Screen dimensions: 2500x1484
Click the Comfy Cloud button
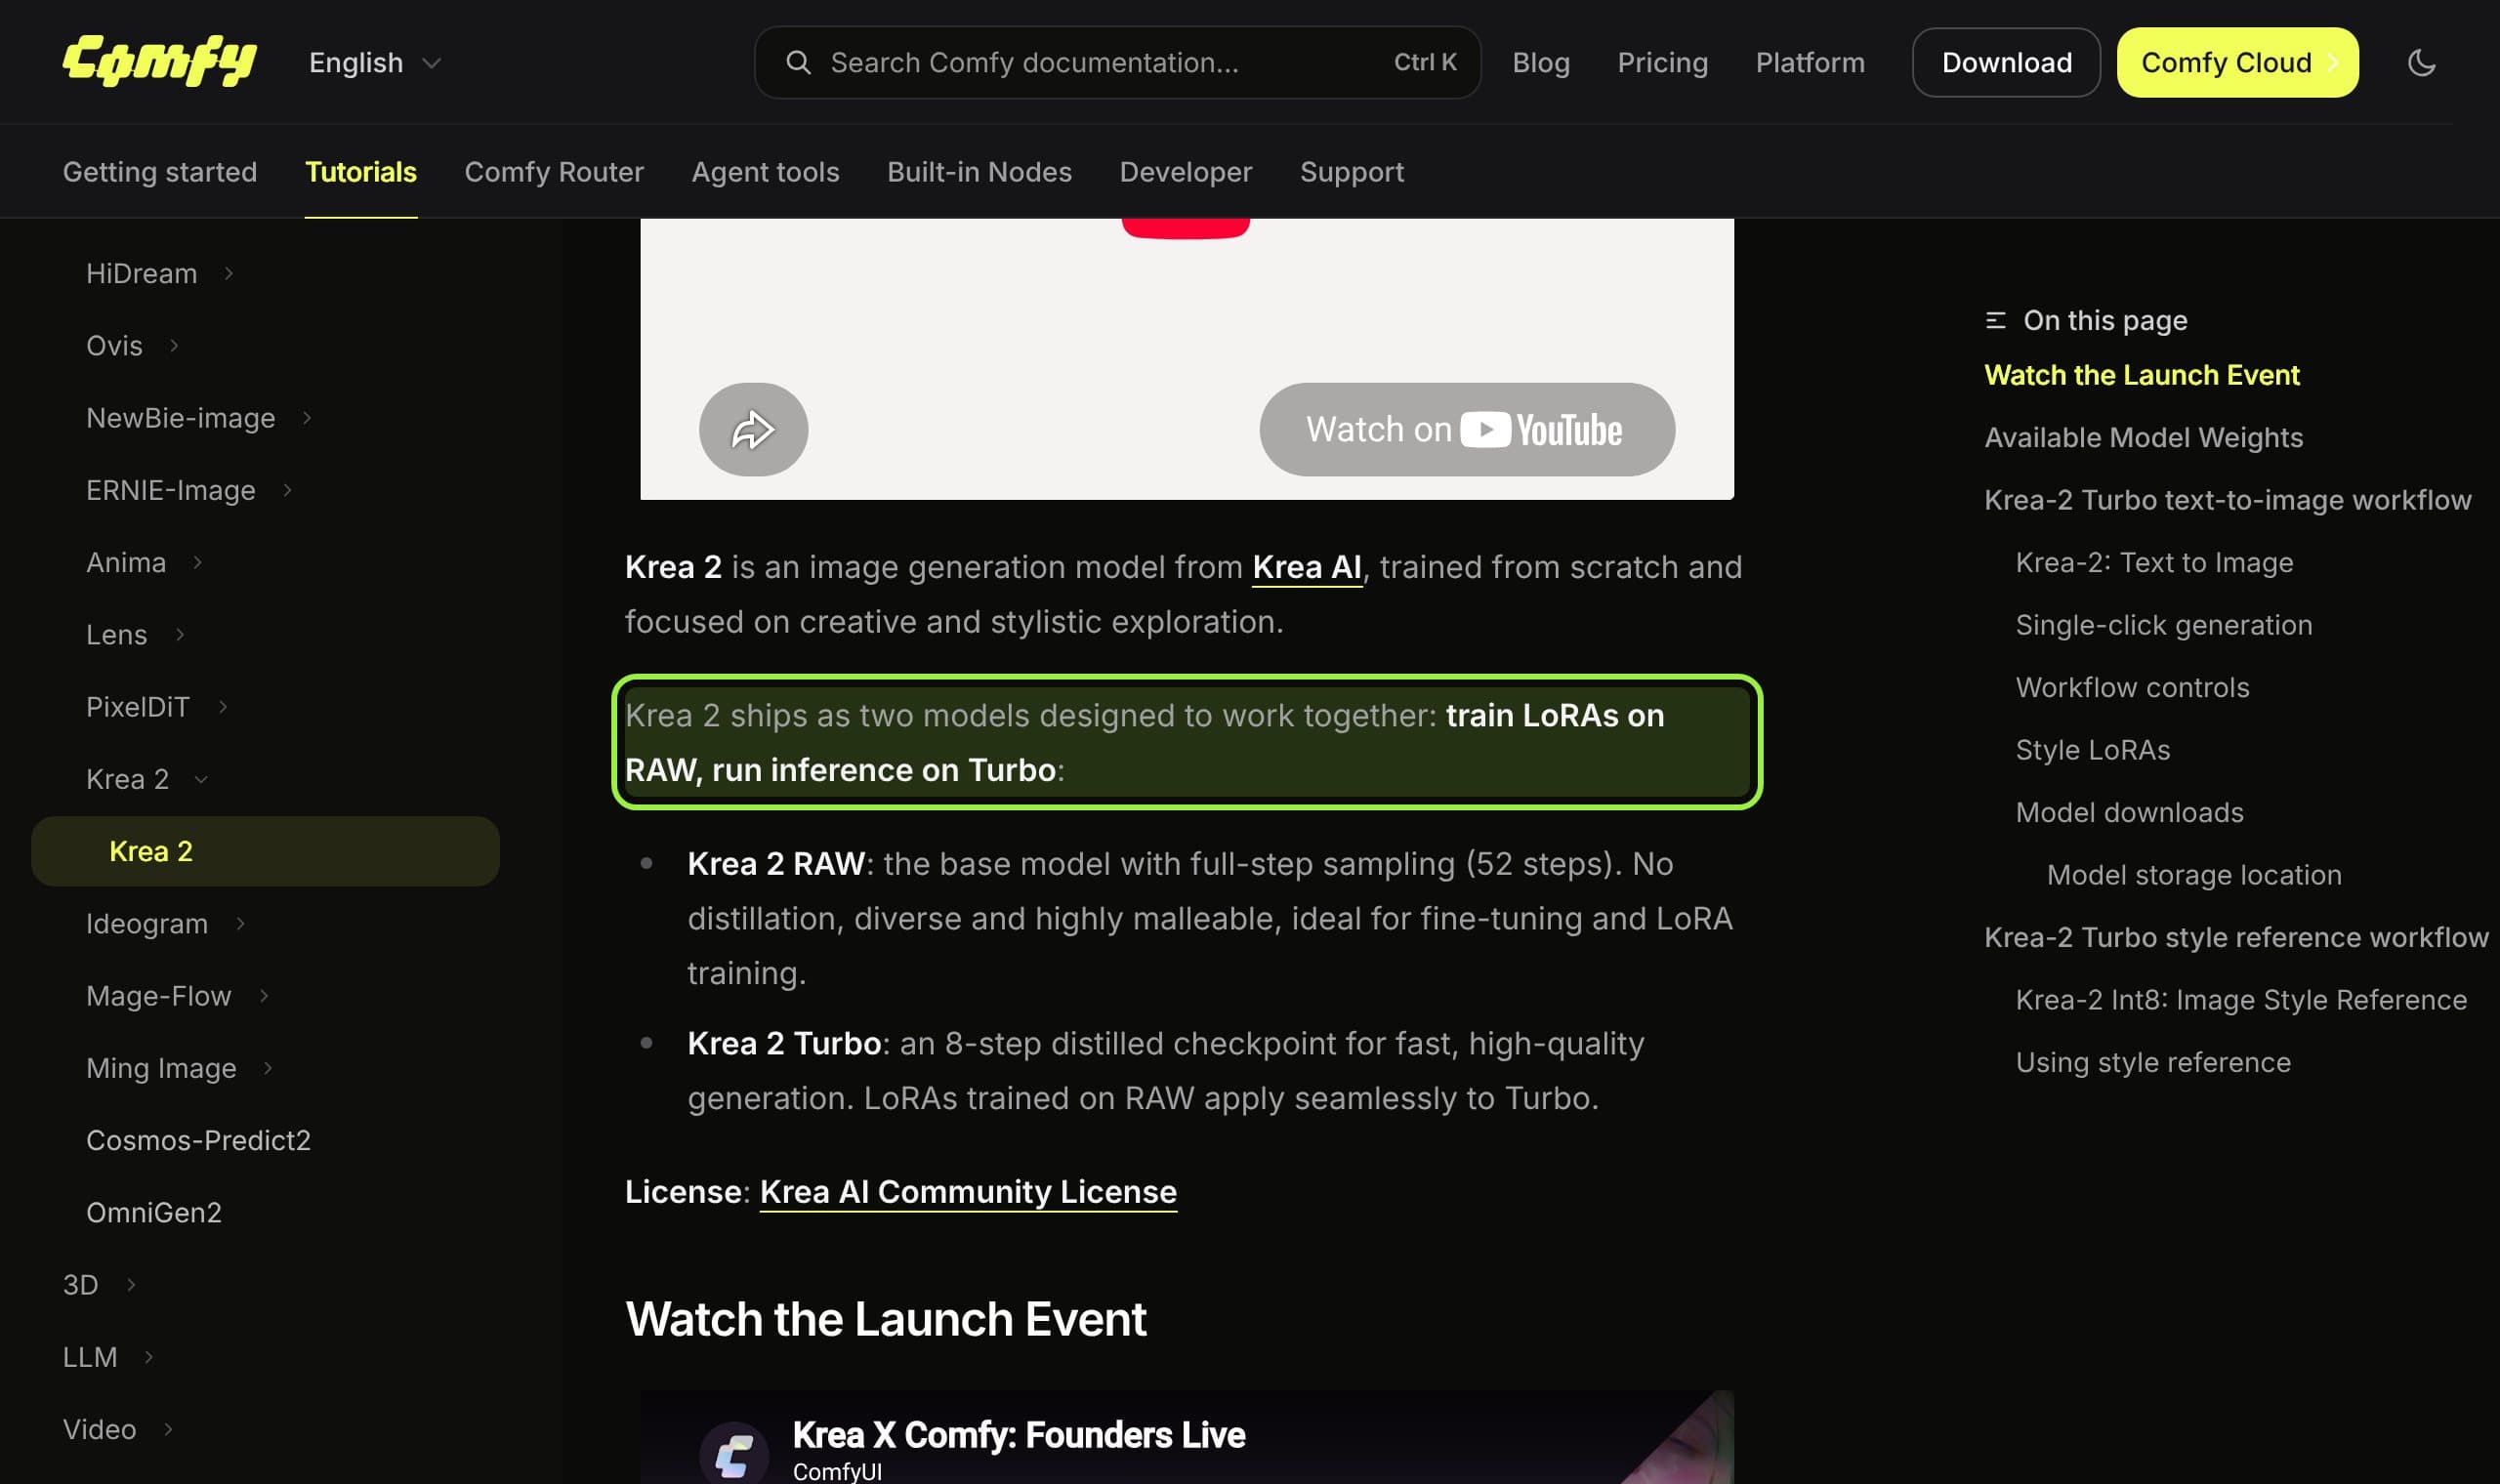(2237, 62)
